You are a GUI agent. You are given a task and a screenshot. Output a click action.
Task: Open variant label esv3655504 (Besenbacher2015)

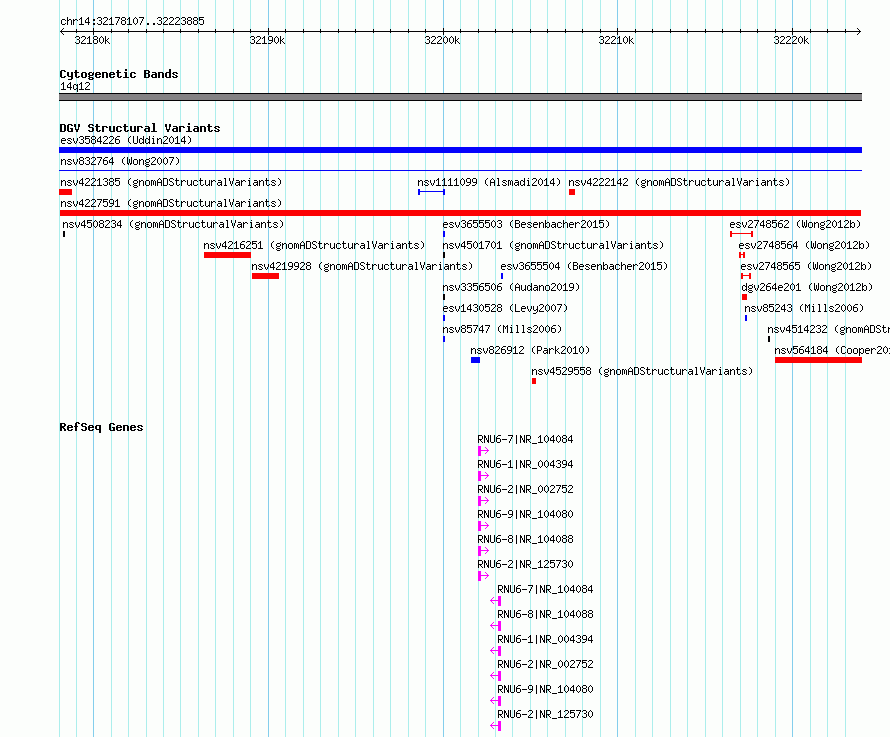pos(584,266)
